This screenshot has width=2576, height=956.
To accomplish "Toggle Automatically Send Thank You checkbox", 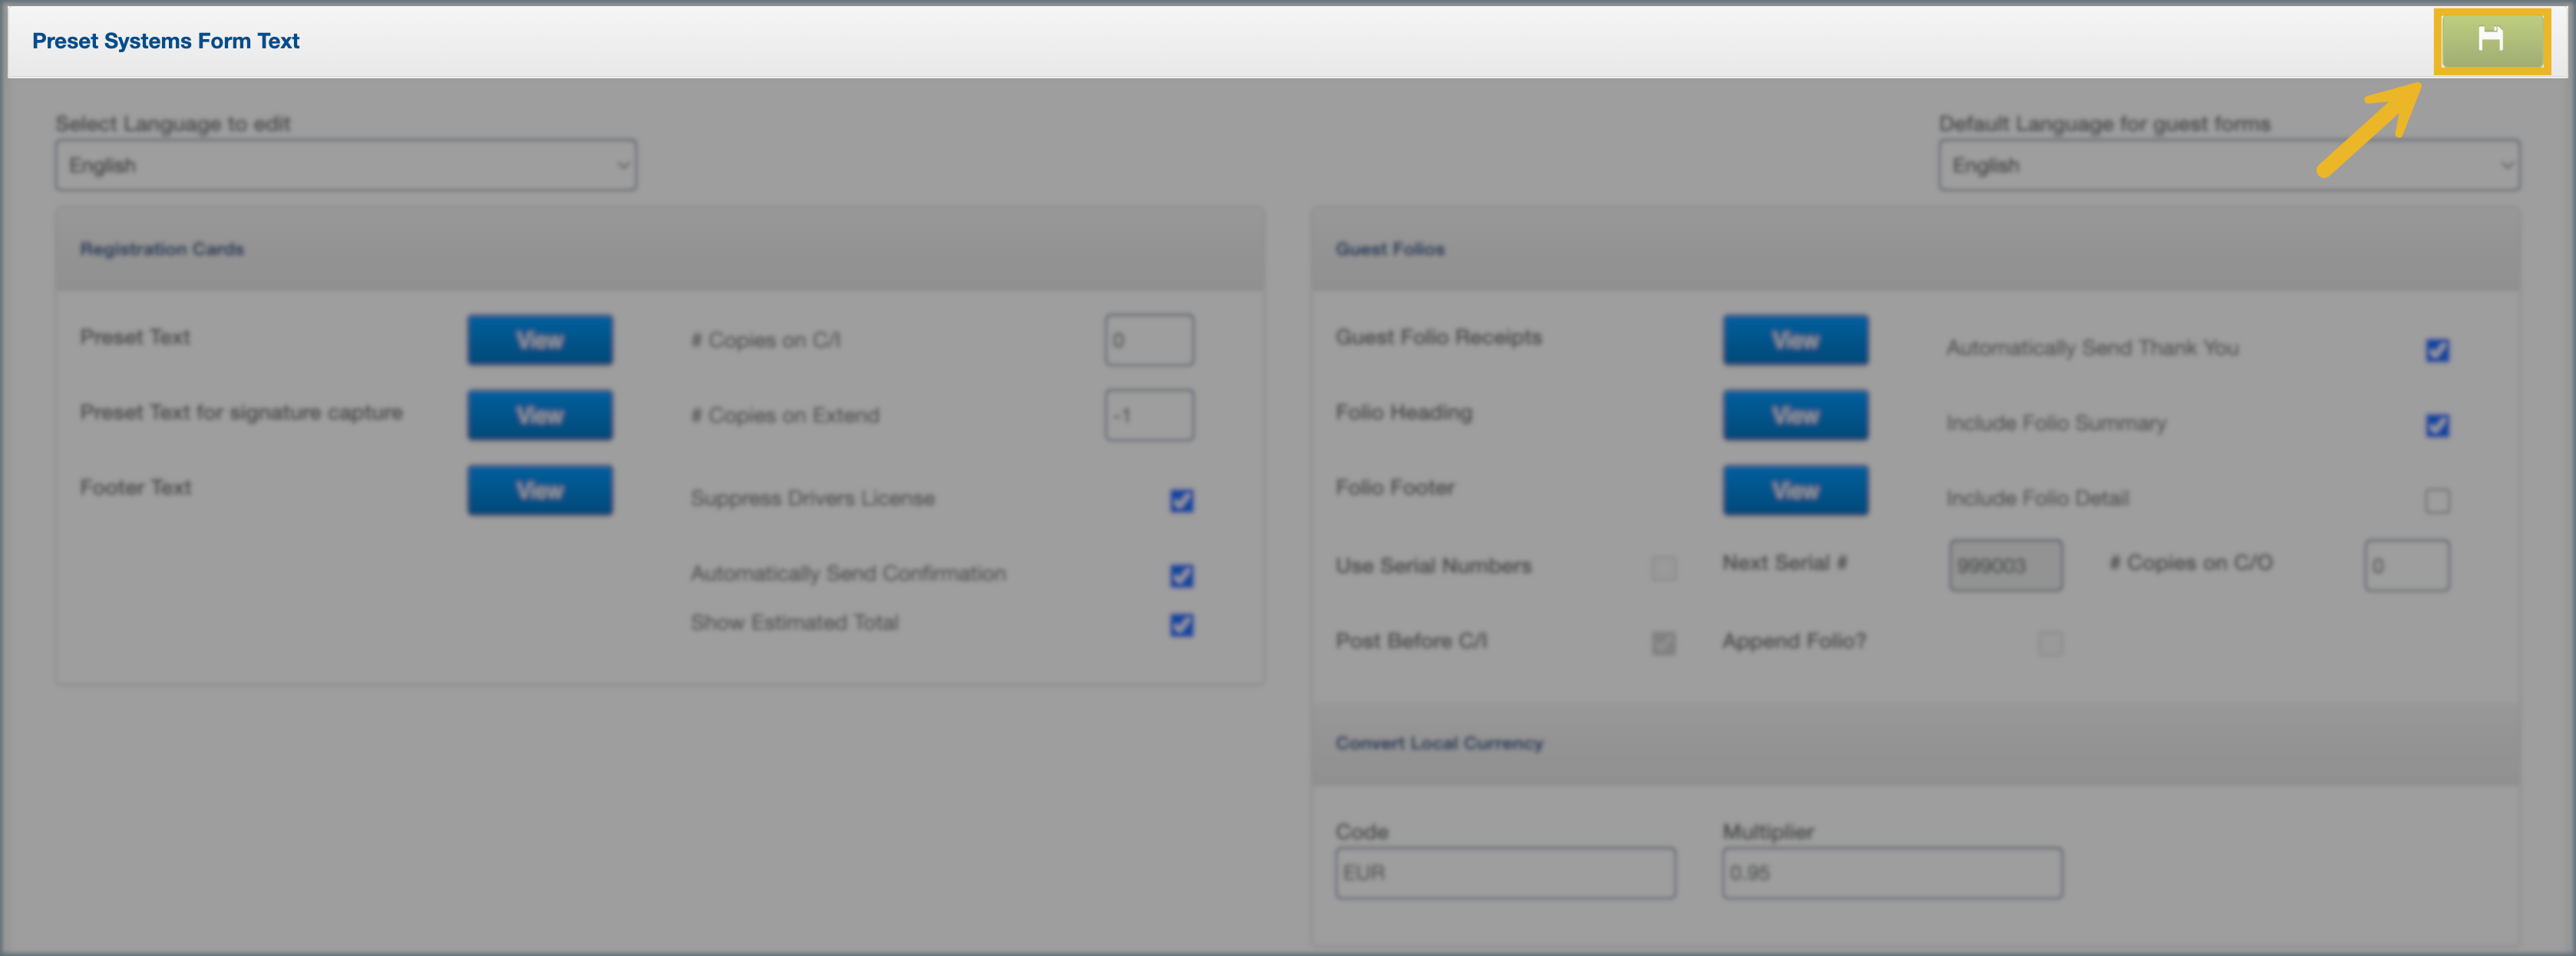I will [2437, 350].
